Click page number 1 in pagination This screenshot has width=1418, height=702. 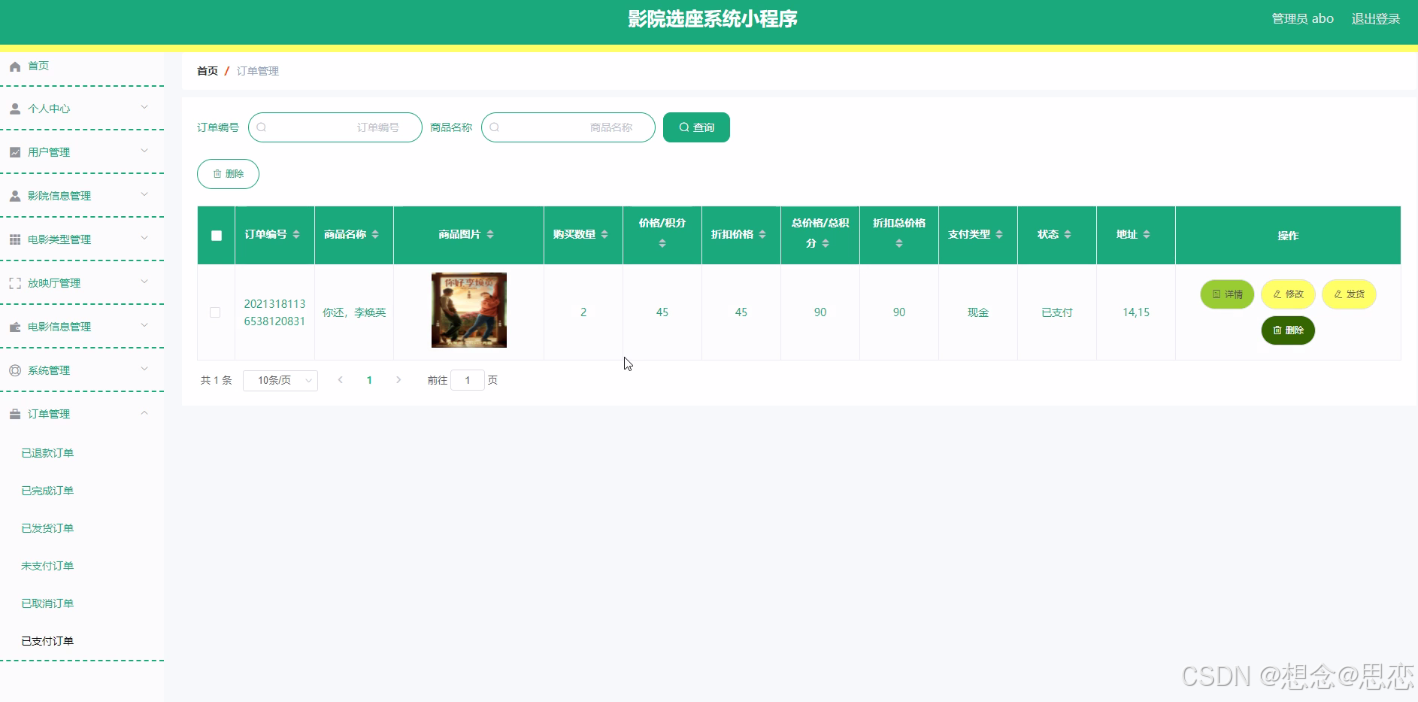[x=370, y=380]
